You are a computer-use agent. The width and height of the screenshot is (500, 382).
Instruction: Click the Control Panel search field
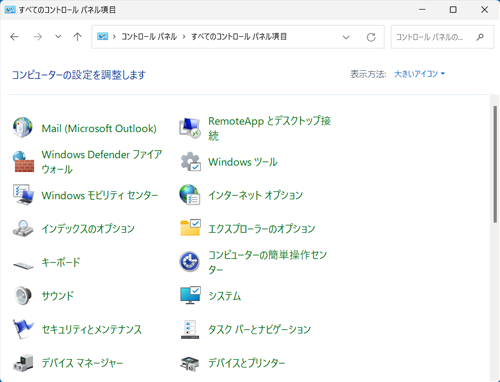(x=442, y=37)
